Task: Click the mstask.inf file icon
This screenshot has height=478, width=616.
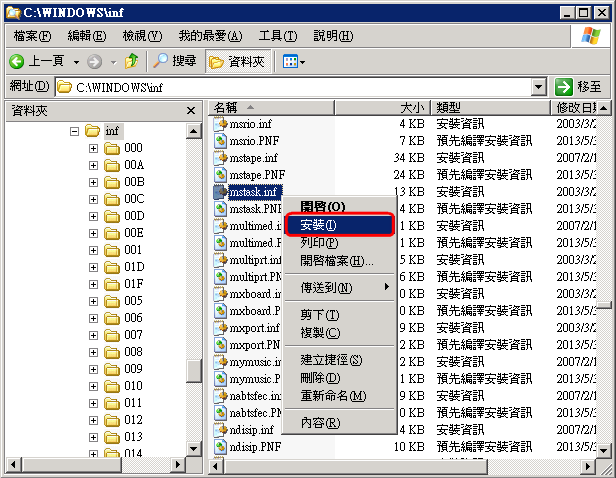Action: click(220, 192)
